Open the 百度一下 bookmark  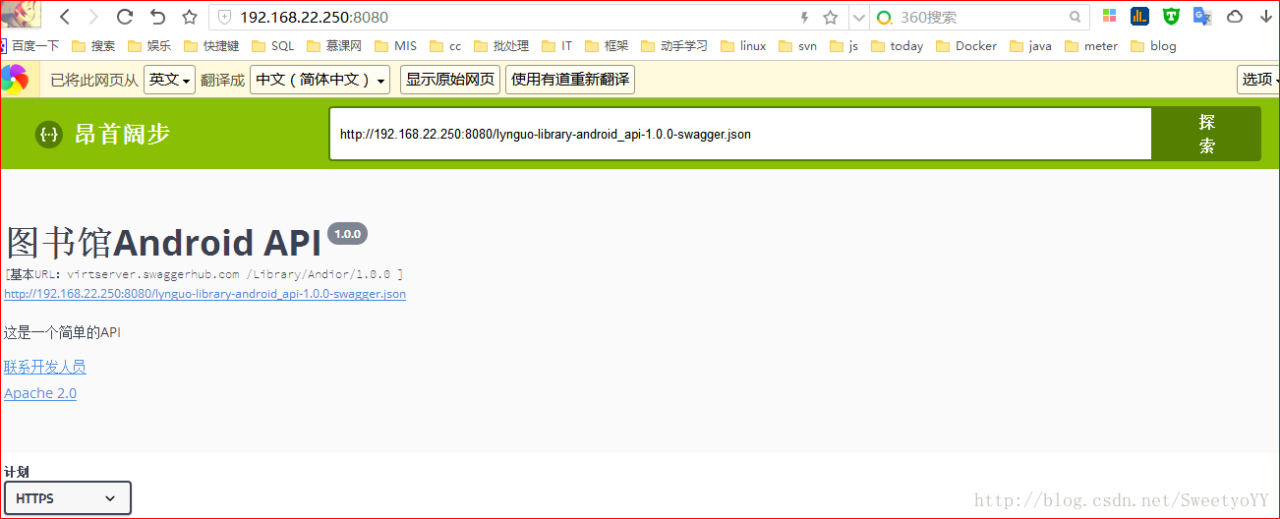[x=30, y=46]
